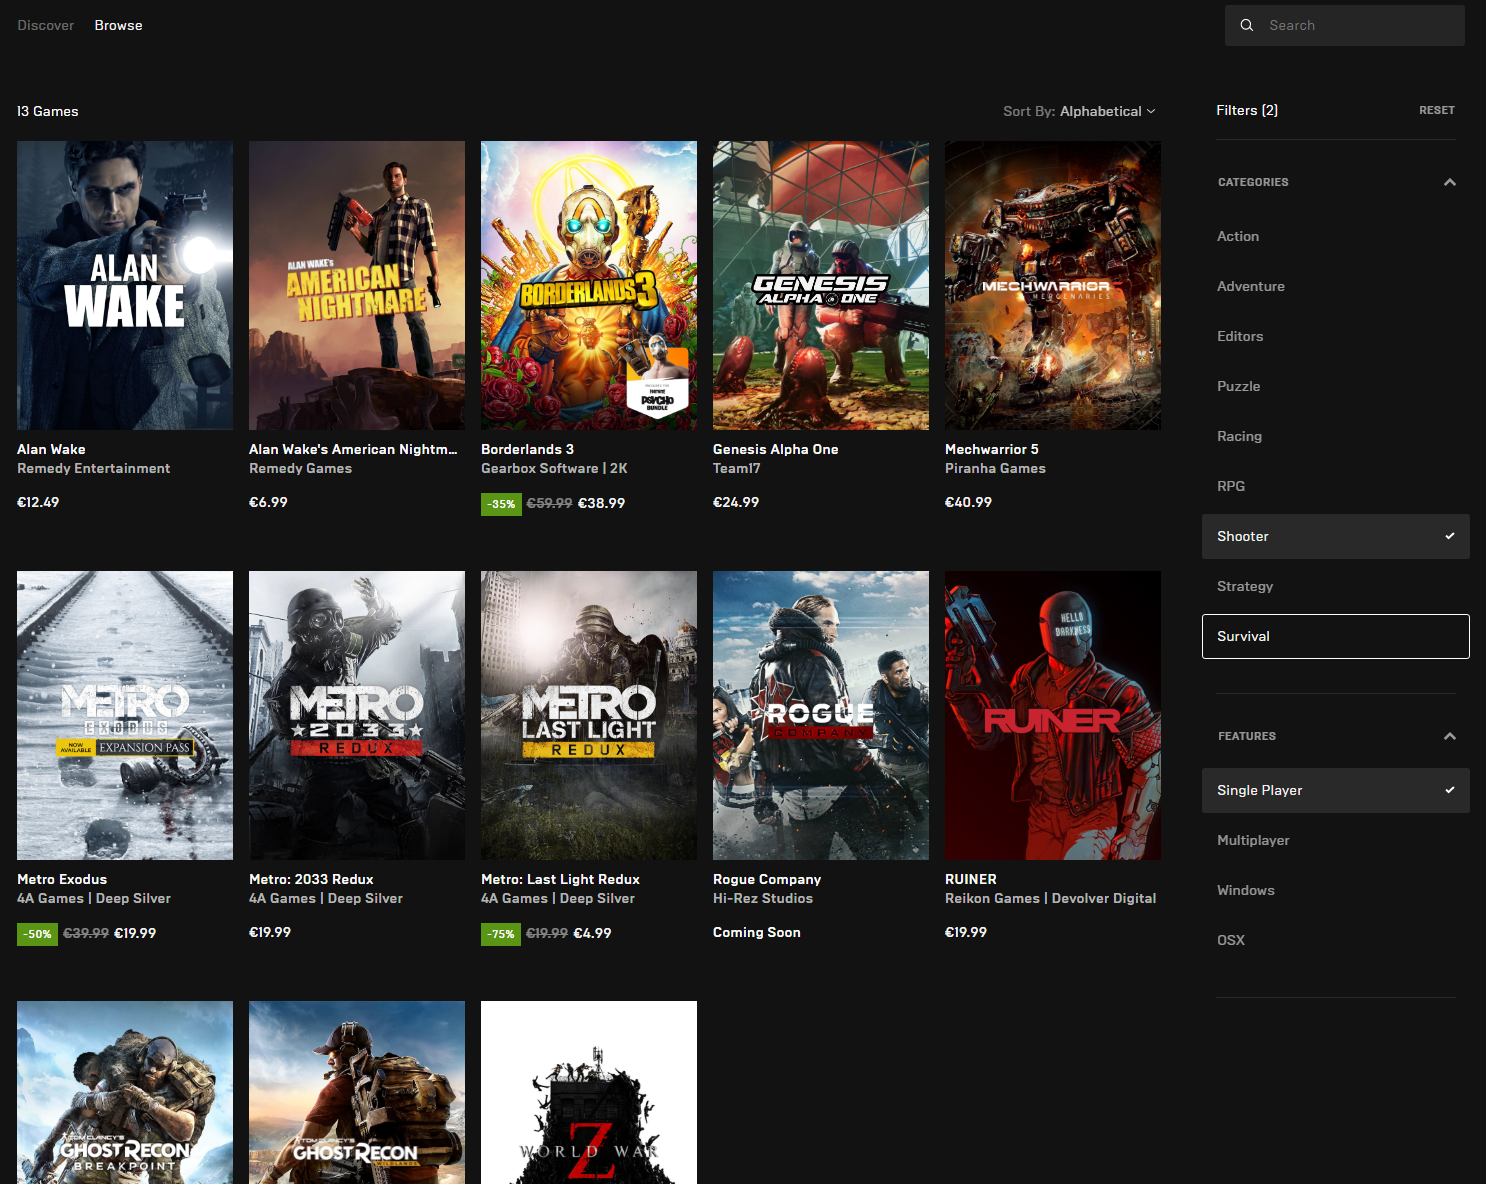This screenshot has height=1184, width=1486.
Task: Click the €12.49 price of Alan Wake
Action: tap(38, 502)
